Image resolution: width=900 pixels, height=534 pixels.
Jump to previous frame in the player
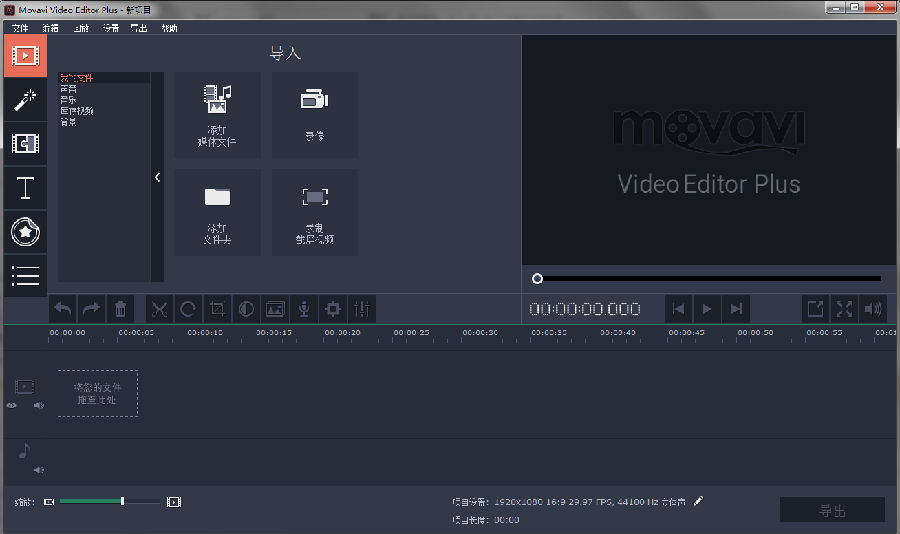coord(678,309)
